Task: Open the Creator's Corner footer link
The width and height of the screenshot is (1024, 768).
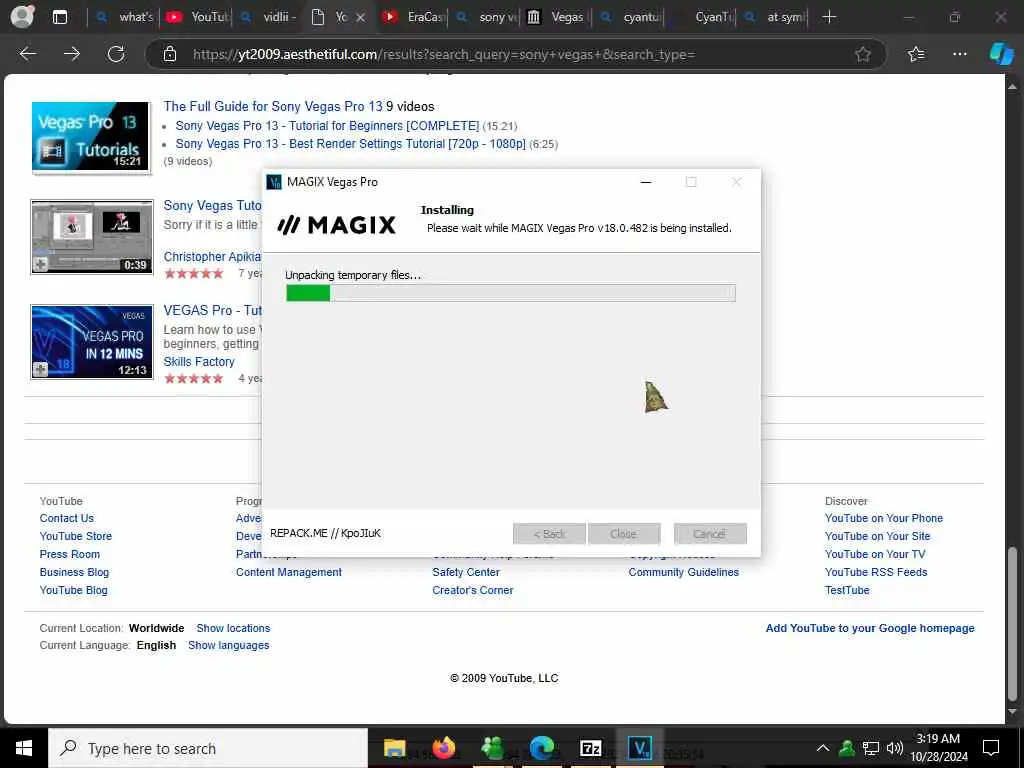Action: pyautogui.click(x=473, y=590)
